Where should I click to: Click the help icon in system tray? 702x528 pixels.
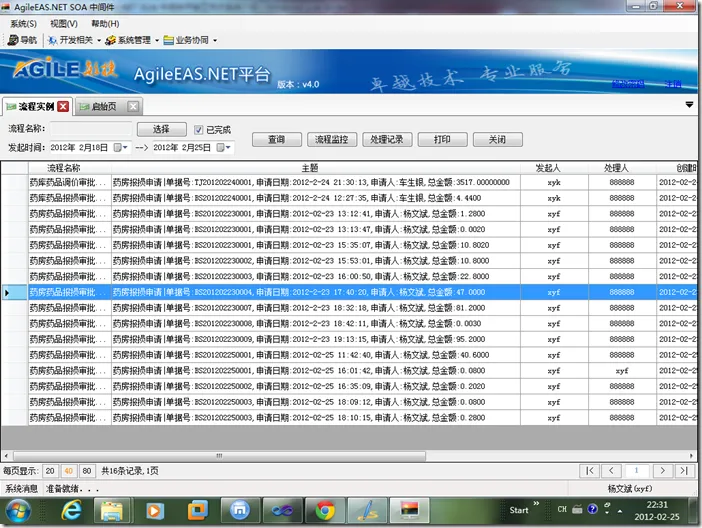click(592, 509)
